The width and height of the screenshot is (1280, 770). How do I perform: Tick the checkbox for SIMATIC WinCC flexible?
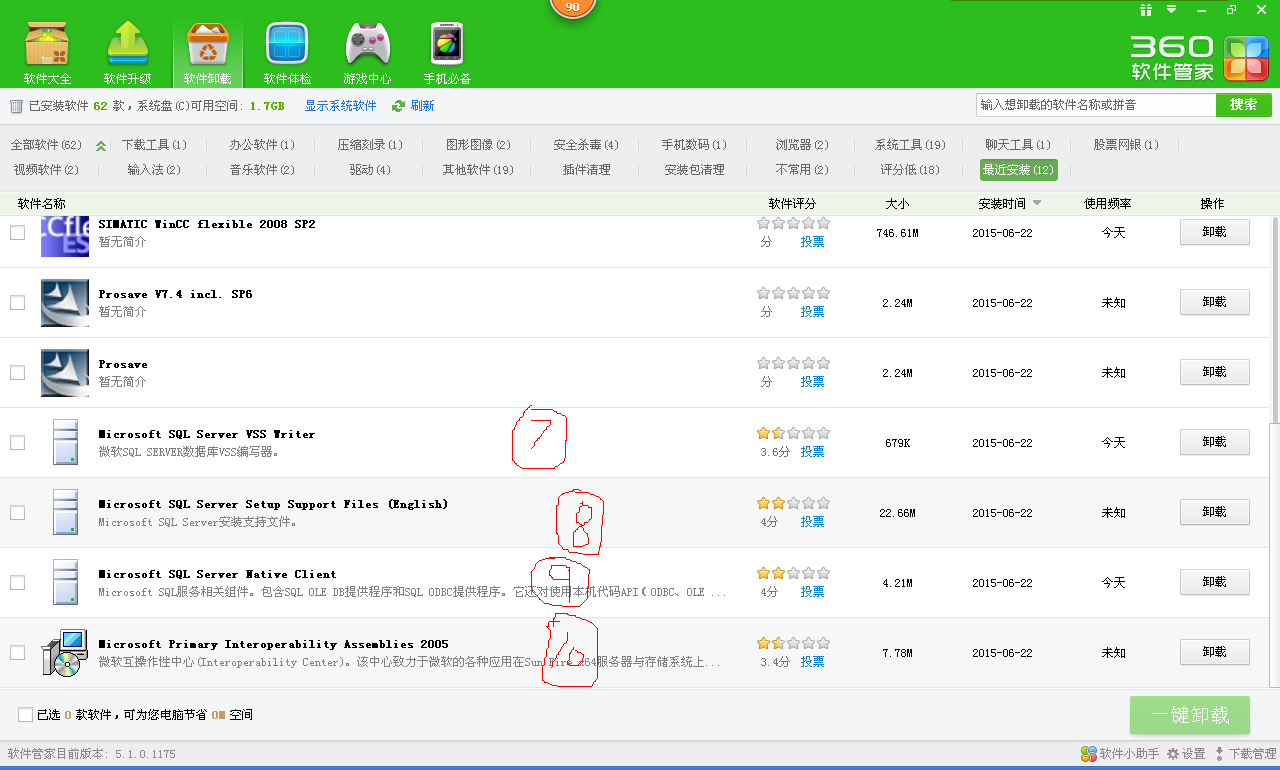click(x=17, y=233)
